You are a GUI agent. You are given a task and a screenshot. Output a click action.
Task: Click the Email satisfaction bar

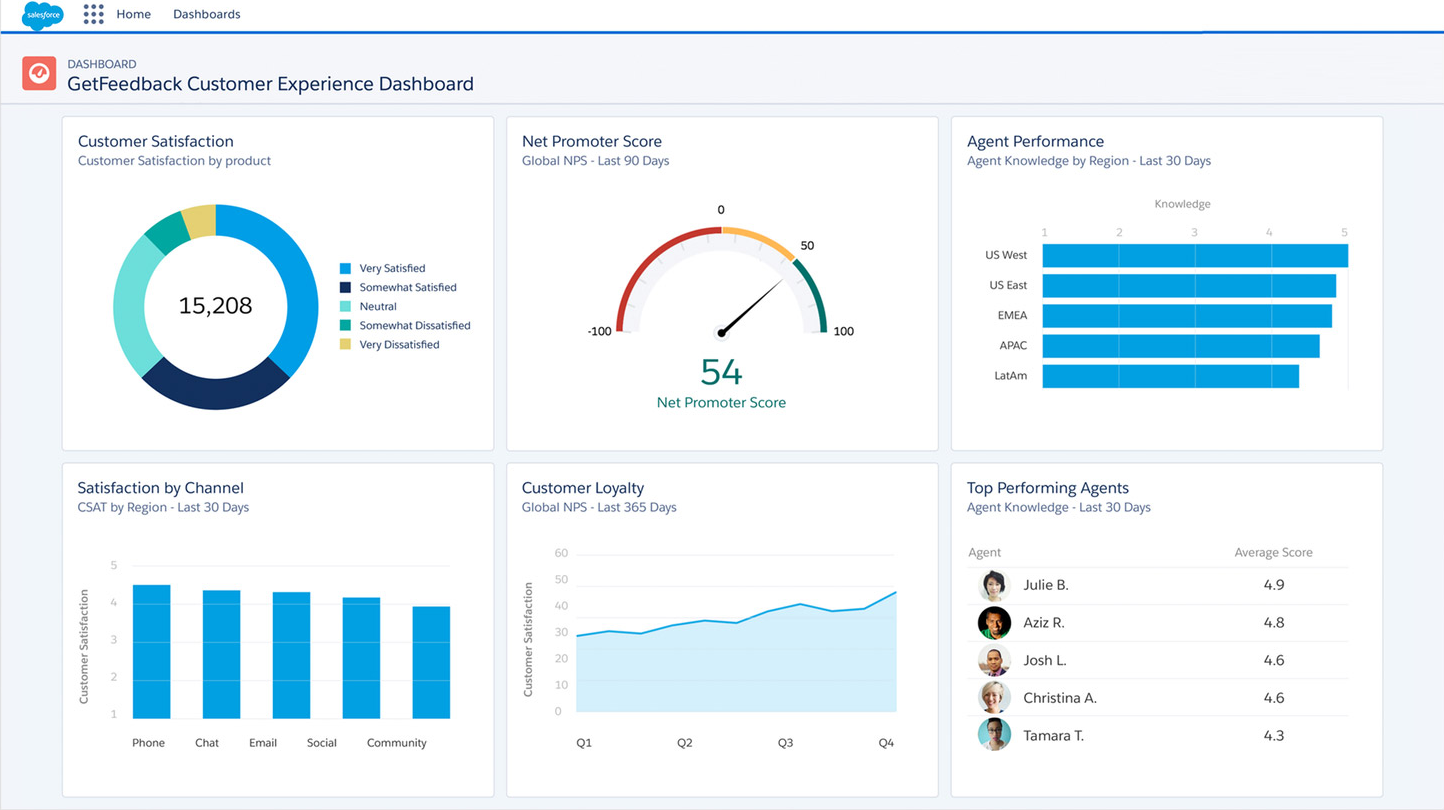292,655
